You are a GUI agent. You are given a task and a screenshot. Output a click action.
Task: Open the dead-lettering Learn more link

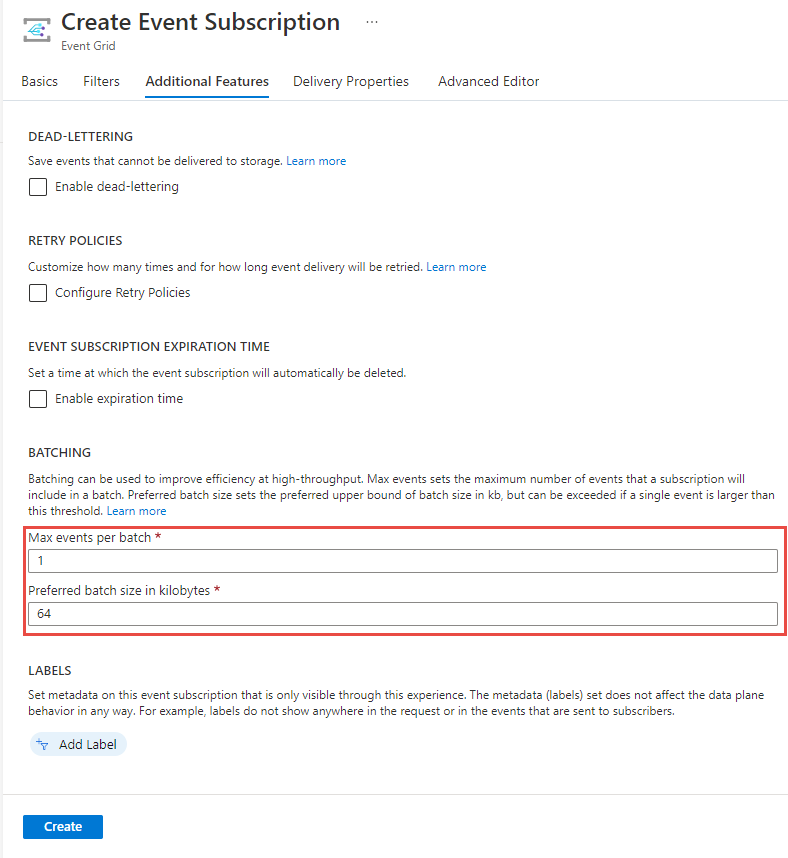(316, 160)
